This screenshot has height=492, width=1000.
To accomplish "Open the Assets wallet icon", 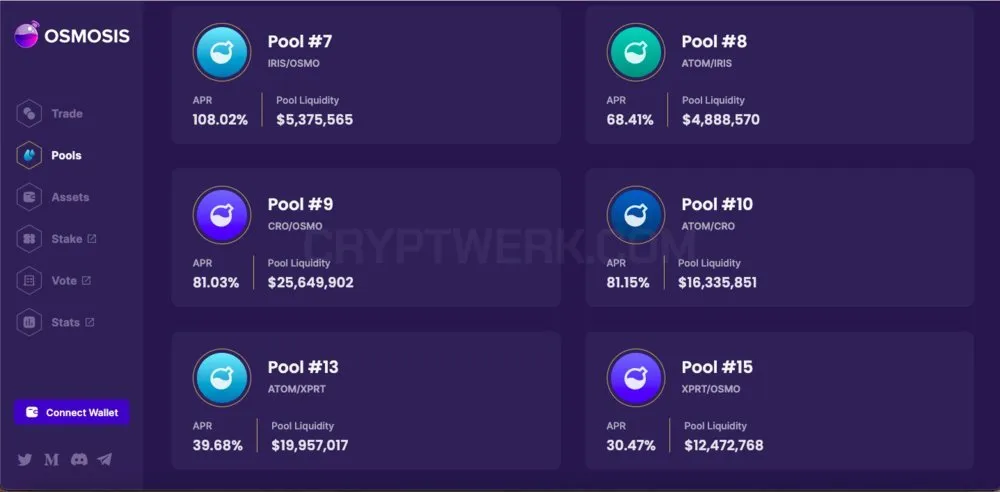I will coord(29,197).
